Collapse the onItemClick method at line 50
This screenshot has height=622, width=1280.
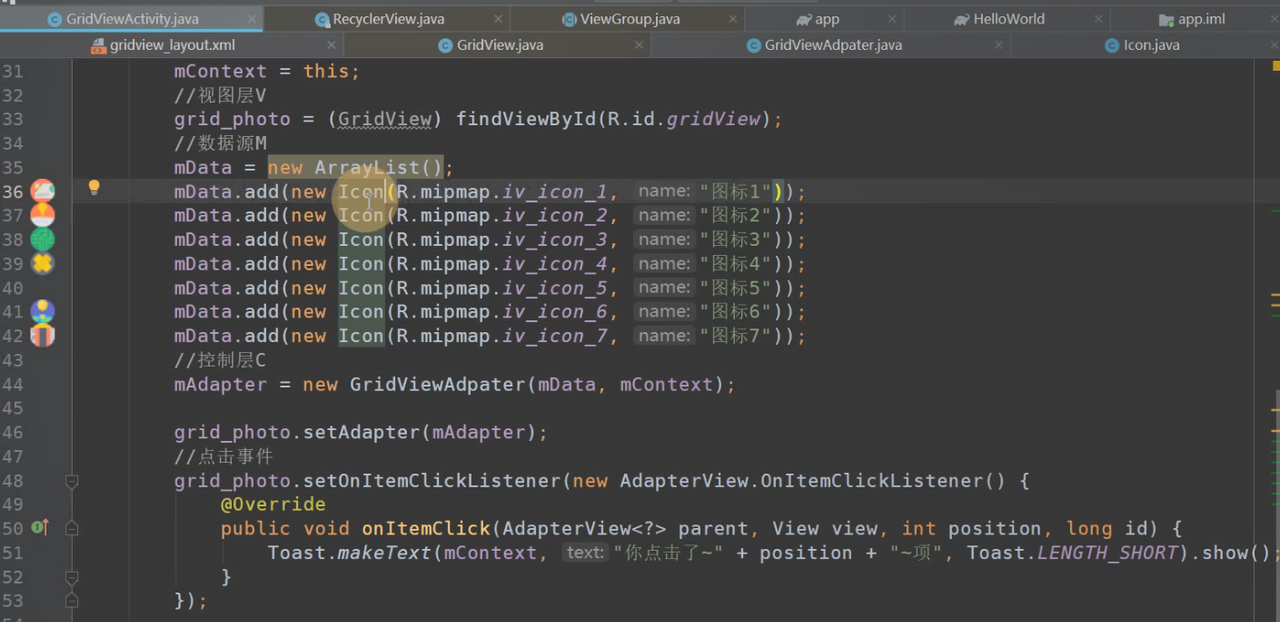(x=72, y=528)
